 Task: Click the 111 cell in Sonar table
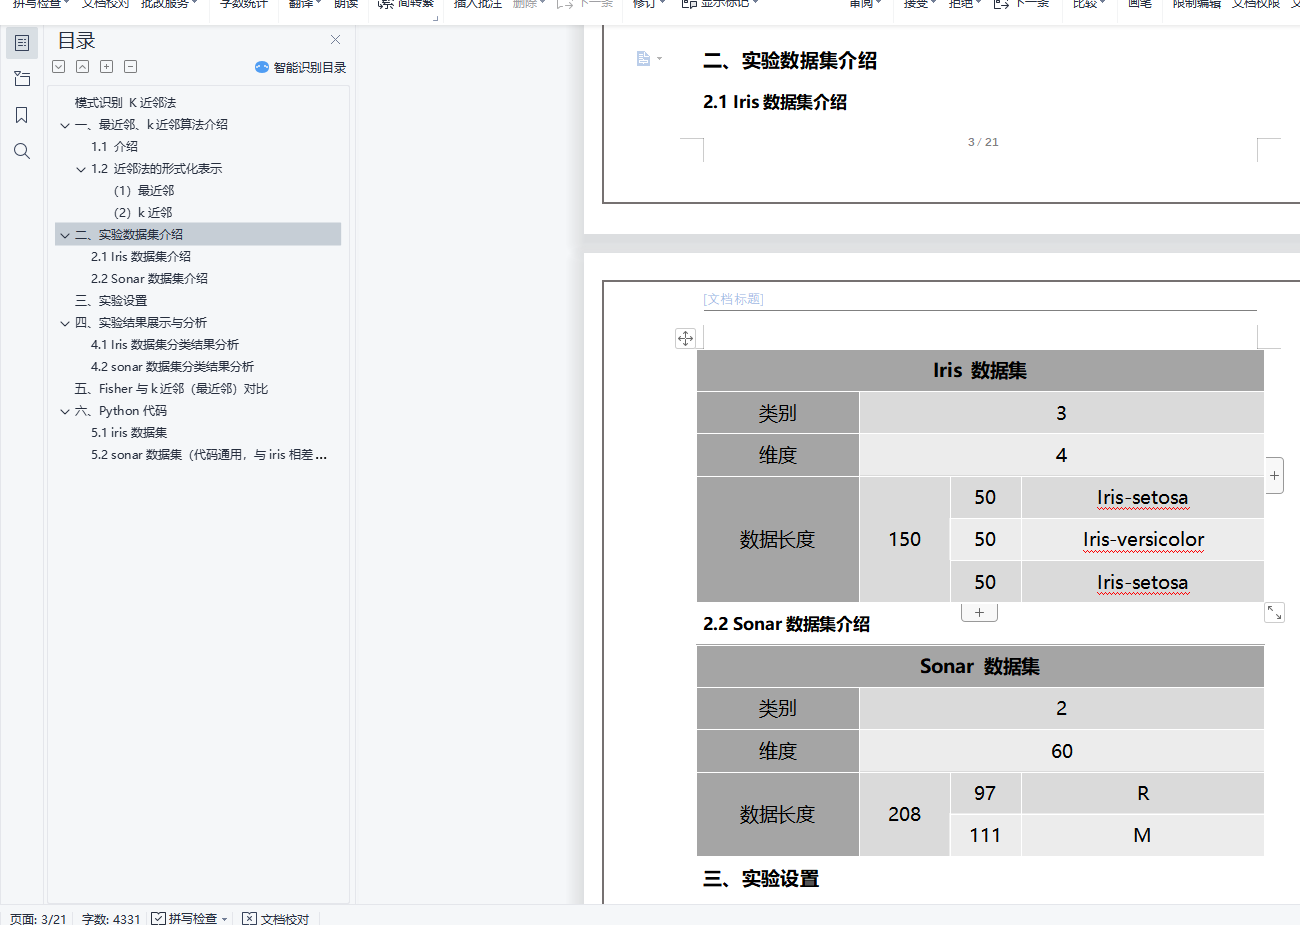(x=985, y=835)
